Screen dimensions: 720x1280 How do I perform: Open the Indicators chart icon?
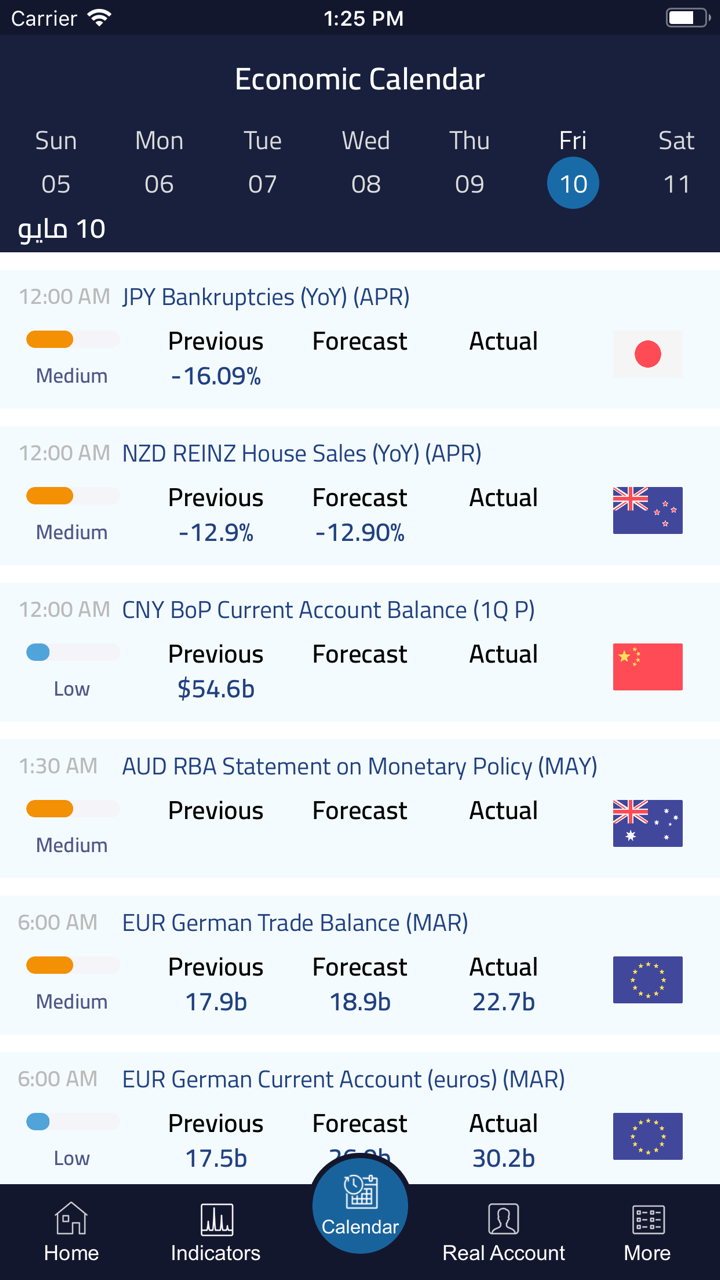click(216, 1220)
